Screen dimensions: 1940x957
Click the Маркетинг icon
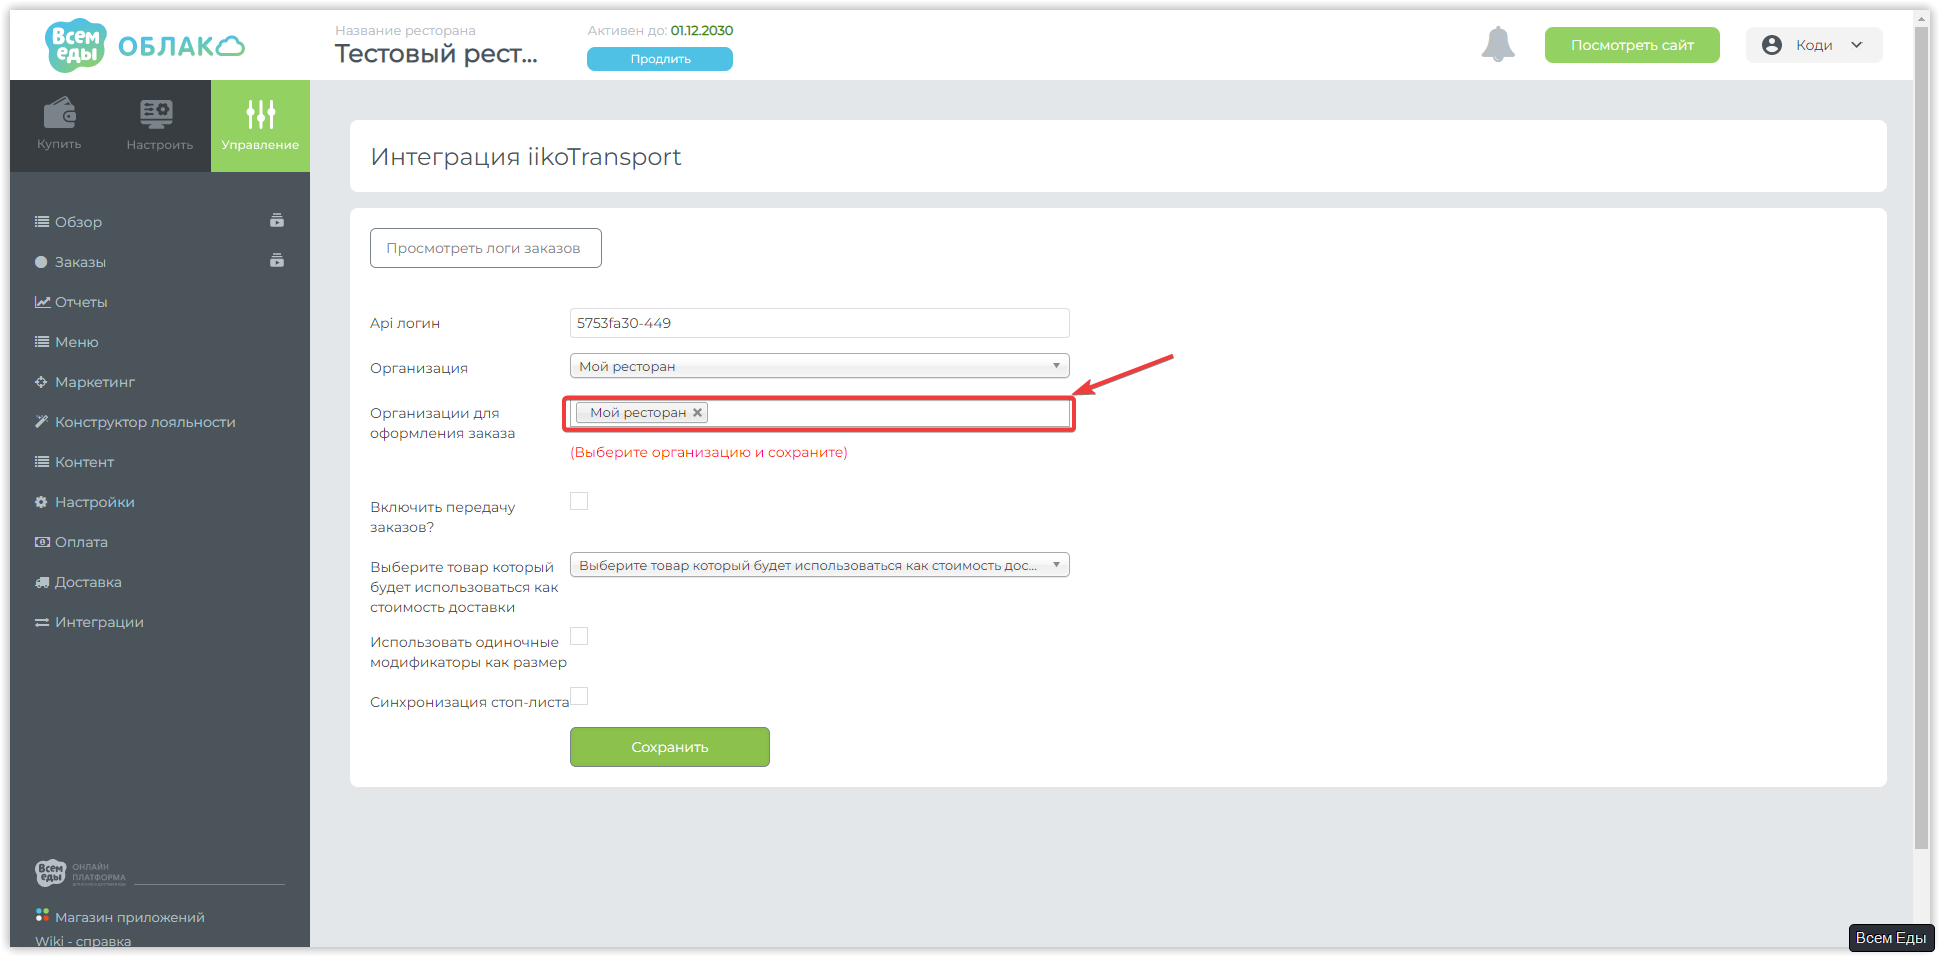[x=41, y=382]
